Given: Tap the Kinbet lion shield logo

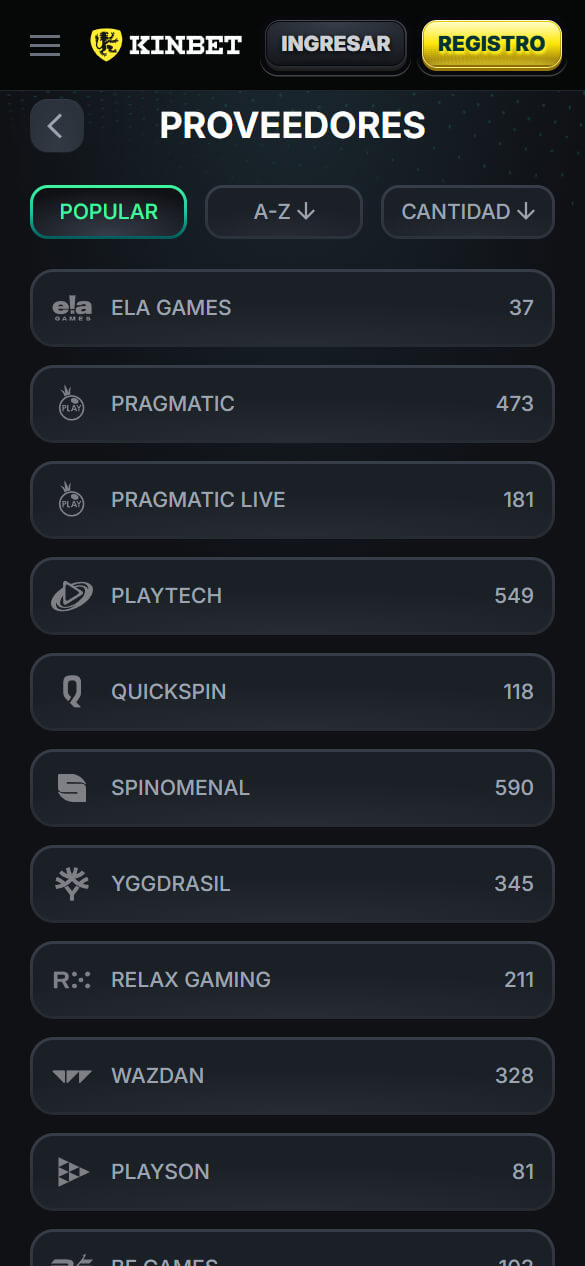Looking at the screenshot, I should point(105,44).
